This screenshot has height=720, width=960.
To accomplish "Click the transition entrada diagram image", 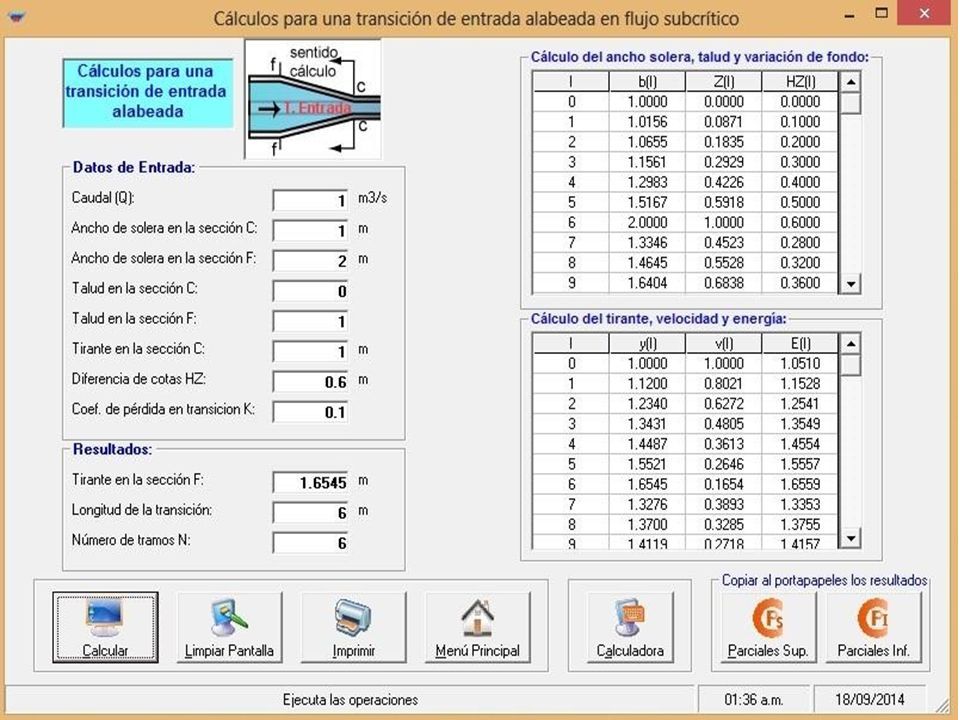I will point(313,99).
